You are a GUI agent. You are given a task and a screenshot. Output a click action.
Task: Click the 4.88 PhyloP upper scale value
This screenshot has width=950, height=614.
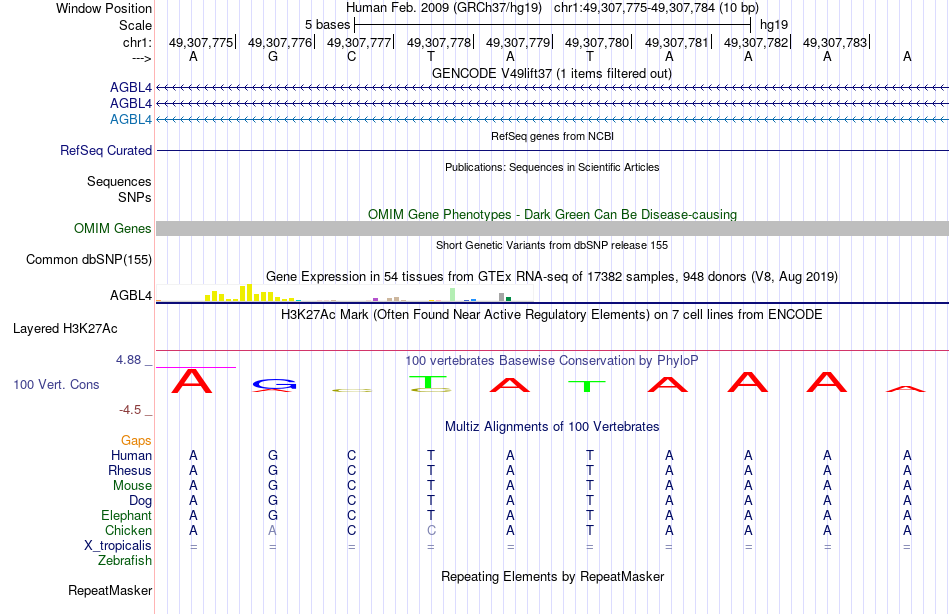point(128,360)
